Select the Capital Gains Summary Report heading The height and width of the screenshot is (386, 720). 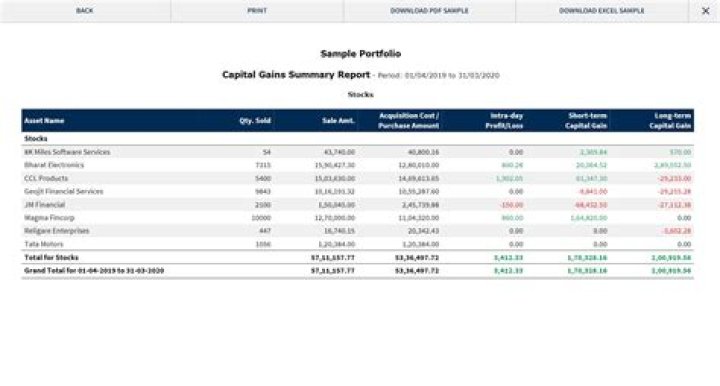tap(296, 75)
